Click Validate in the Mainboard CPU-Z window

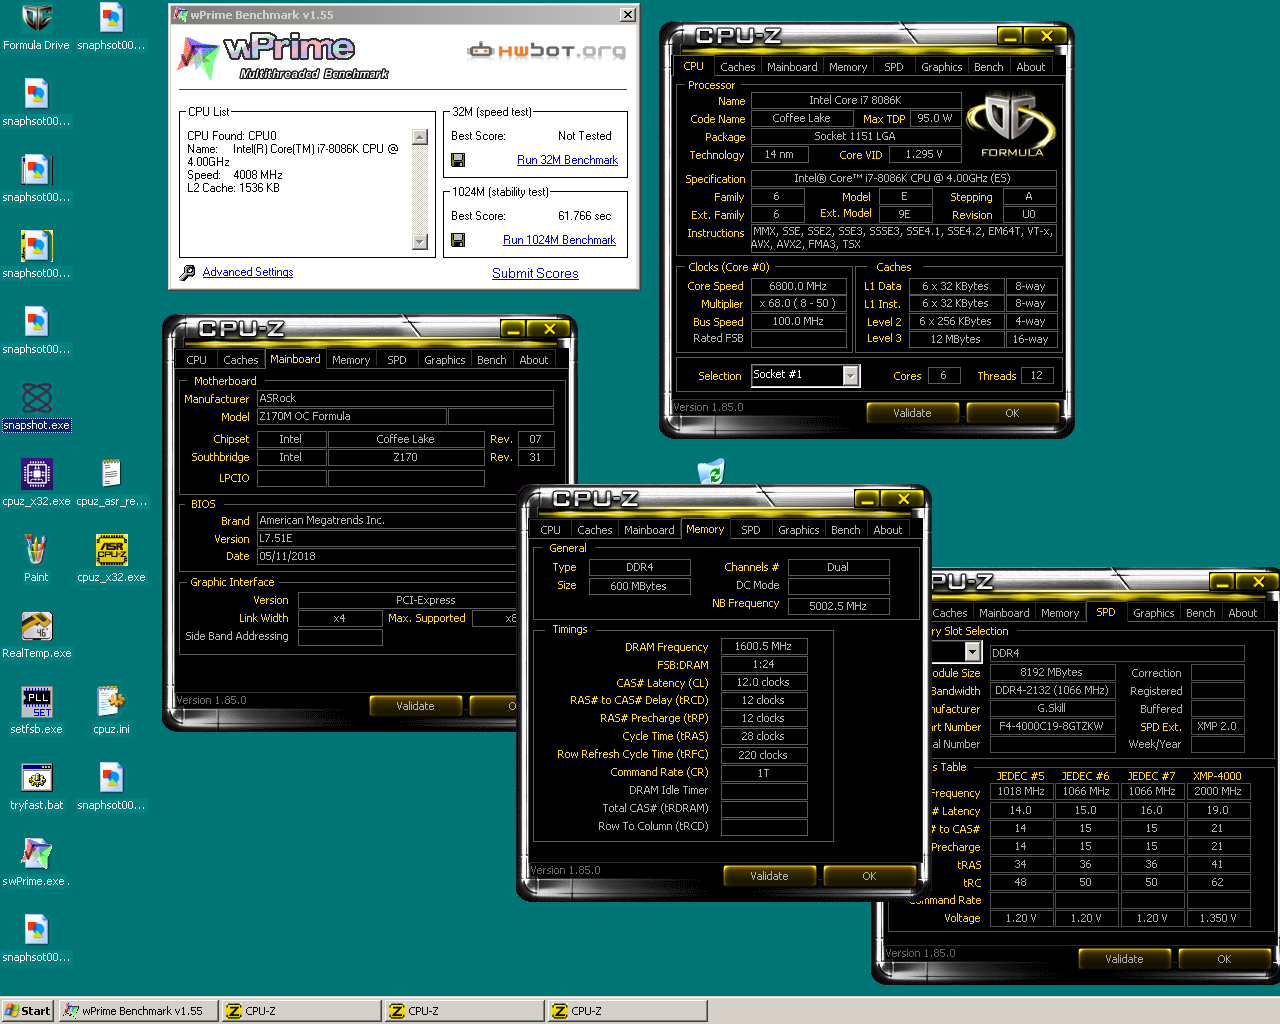pyautogui.click(x=415, y=706)
